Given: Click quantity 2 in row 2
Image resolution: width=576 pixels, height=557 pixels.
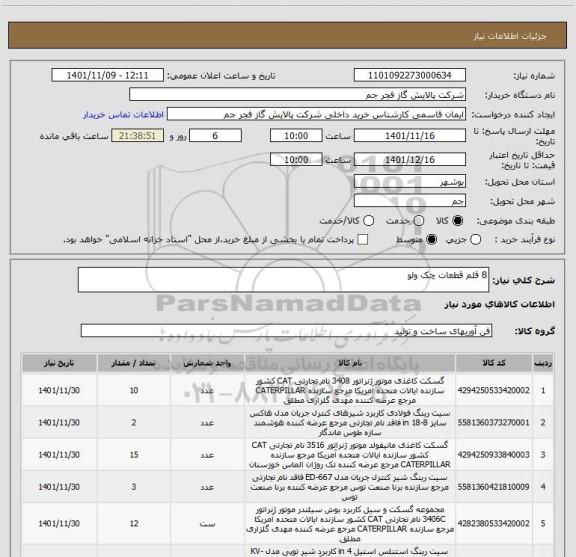Looking at the screenshot, I should (x=134, y=423).
